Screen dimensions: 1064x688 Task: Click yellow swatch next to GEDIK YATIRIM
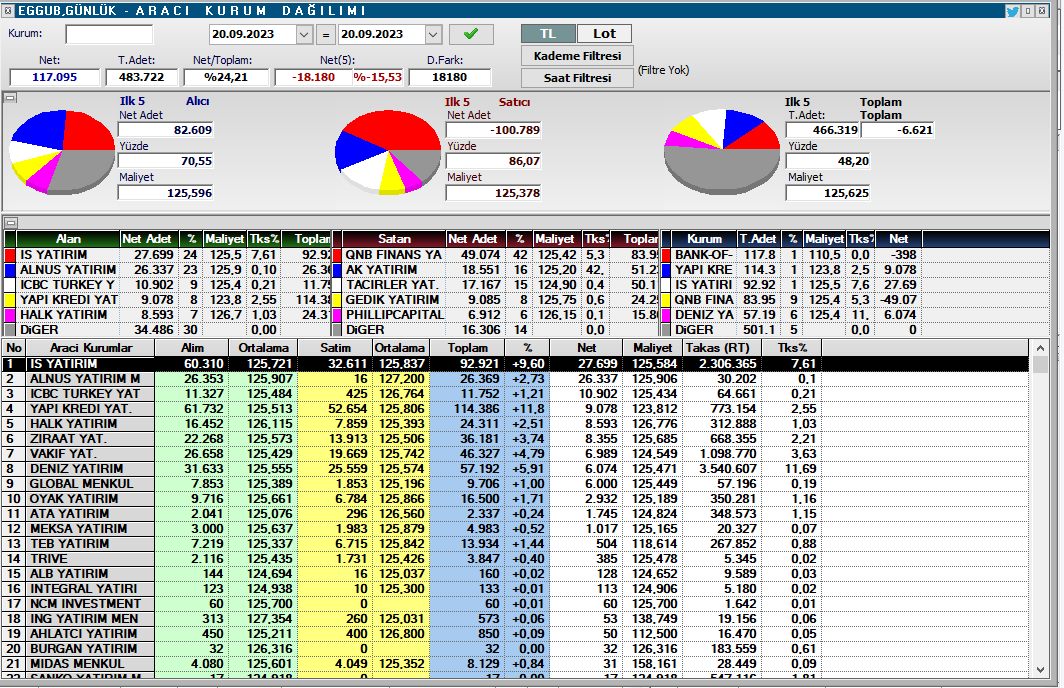337,300
